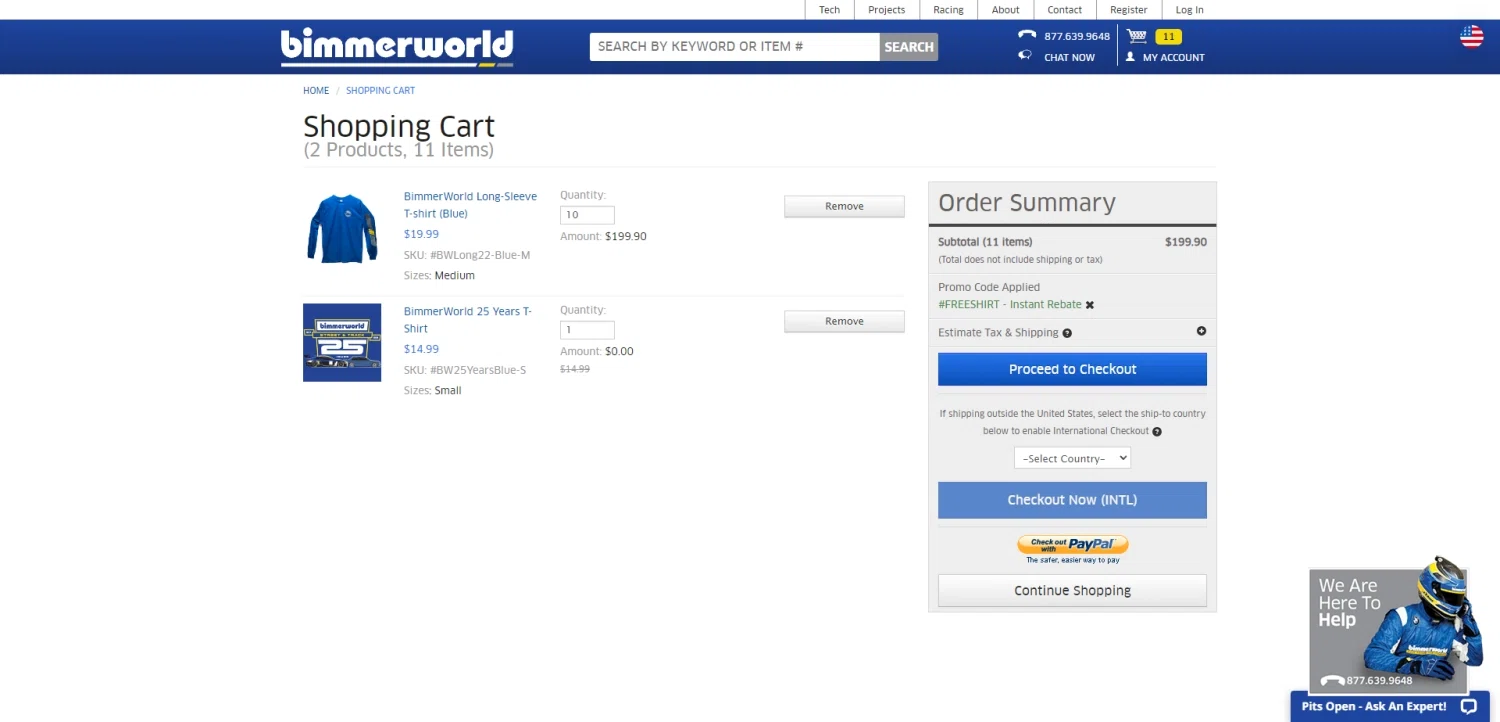Remove the FREESHIRT promo code with X
Viewport: 1500px width, 722px height.
pos(1090,305)
